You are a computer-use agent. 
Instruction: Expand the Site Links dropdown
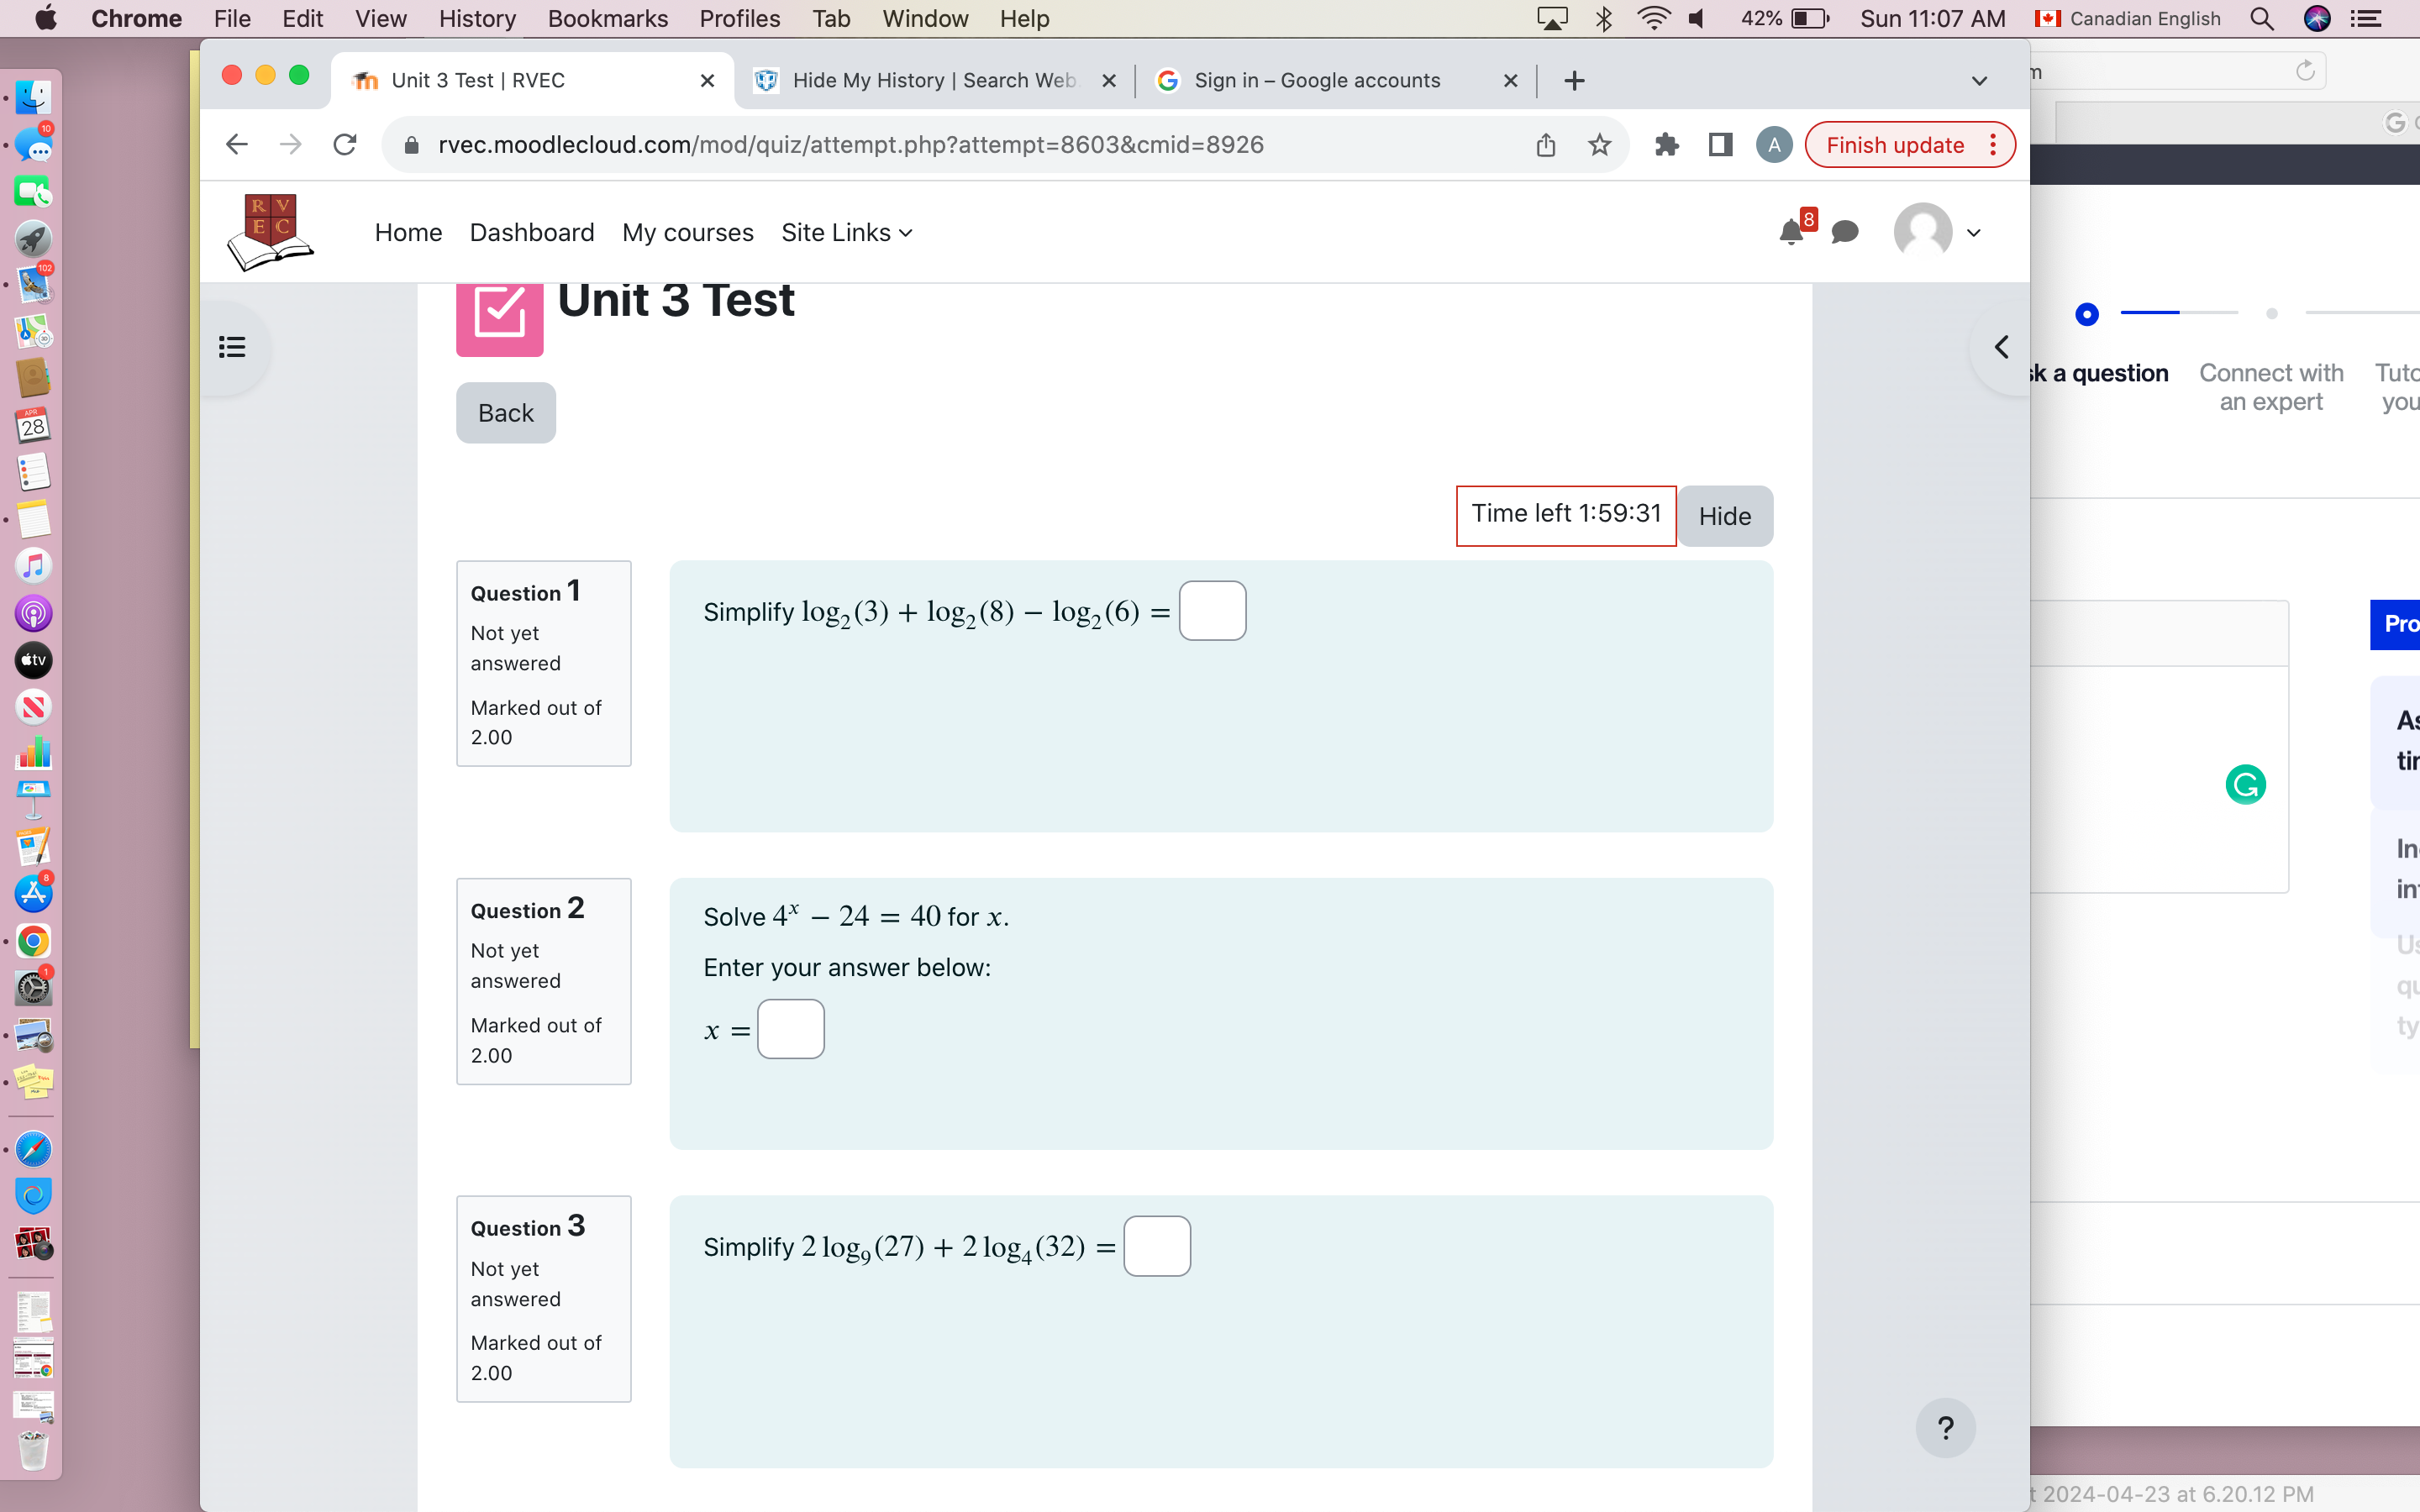tap(846, 233)
